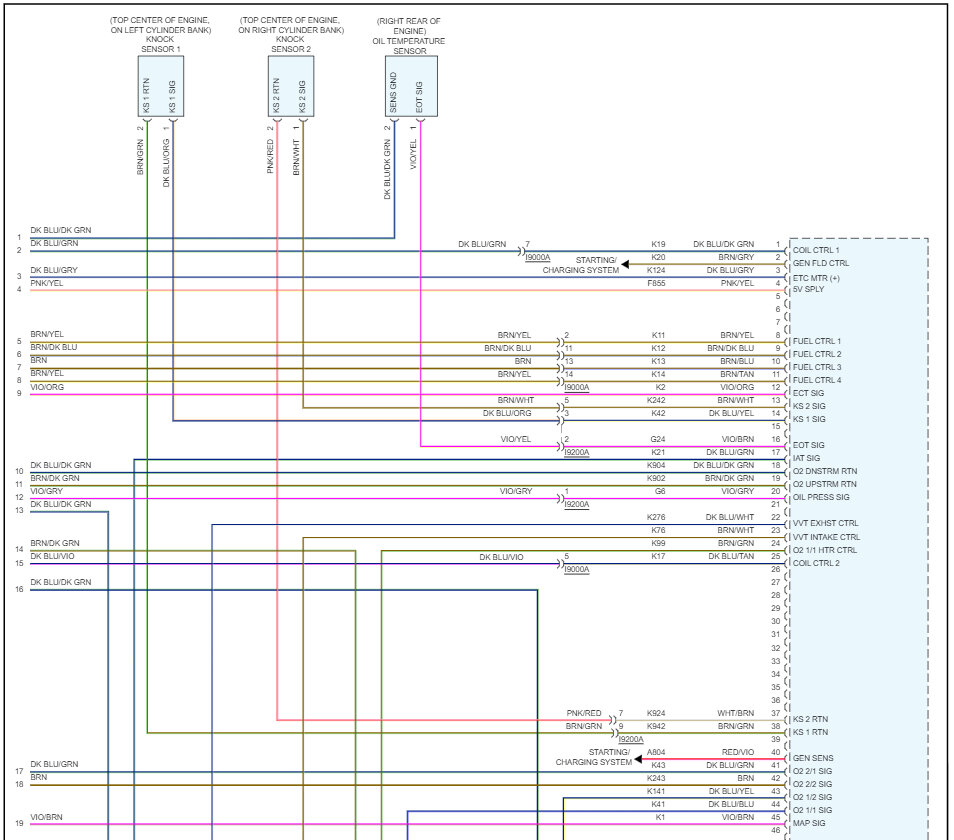Click the GEN SENS pin label at row 40
The image size is (954, 840).
pyautogui.click(x=814, y=757)
